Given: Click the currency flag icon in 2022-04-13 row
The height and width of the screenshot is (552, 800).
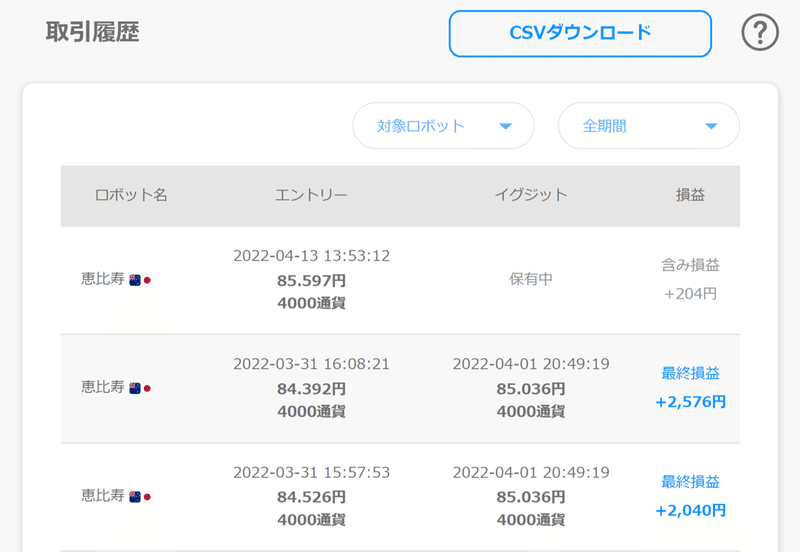Looking at the screenshot, I should (x=140, y=280).
